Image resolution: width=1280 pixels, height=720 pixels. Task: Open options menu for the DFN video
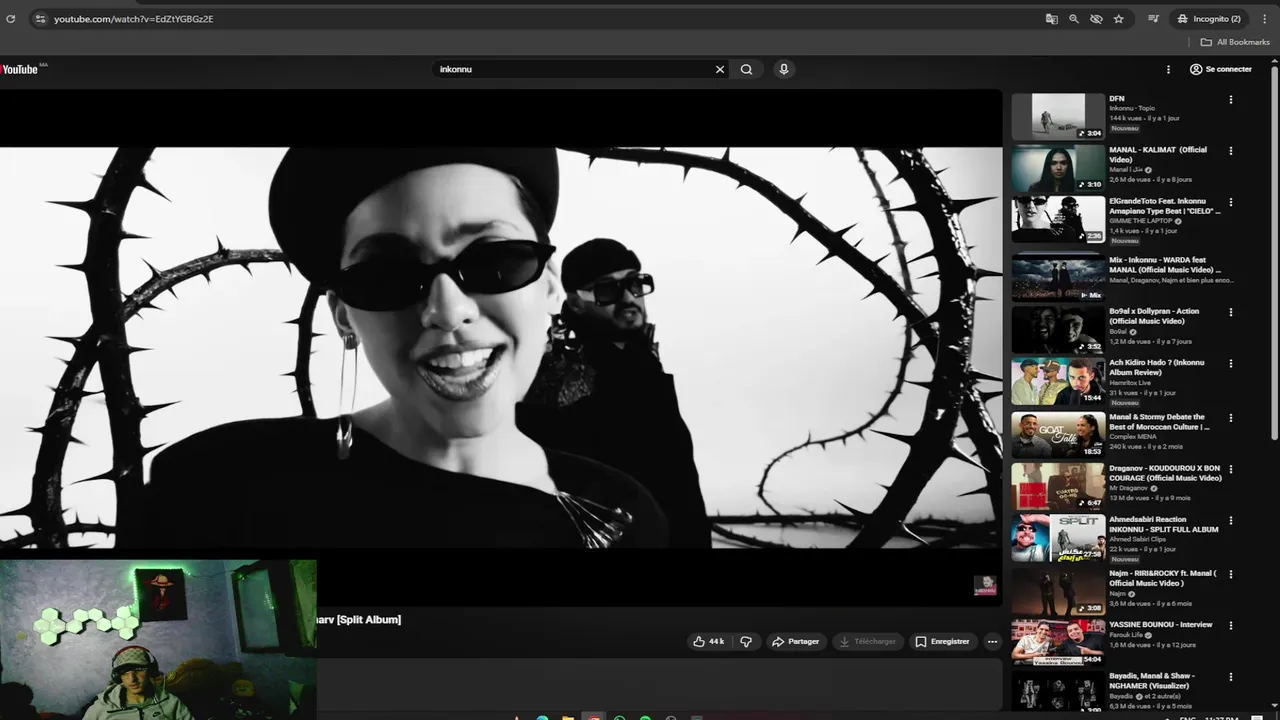click(1231, 100)
